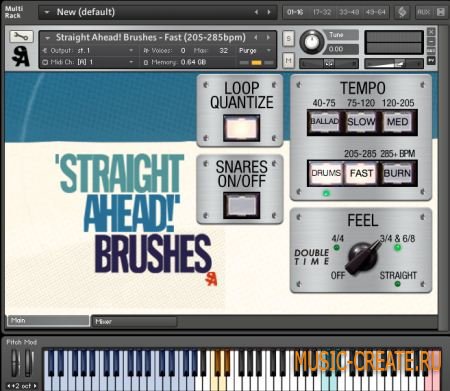Shift keyboard octave up arrow
This screenshot has height=391, width=450.
point(35,386)
